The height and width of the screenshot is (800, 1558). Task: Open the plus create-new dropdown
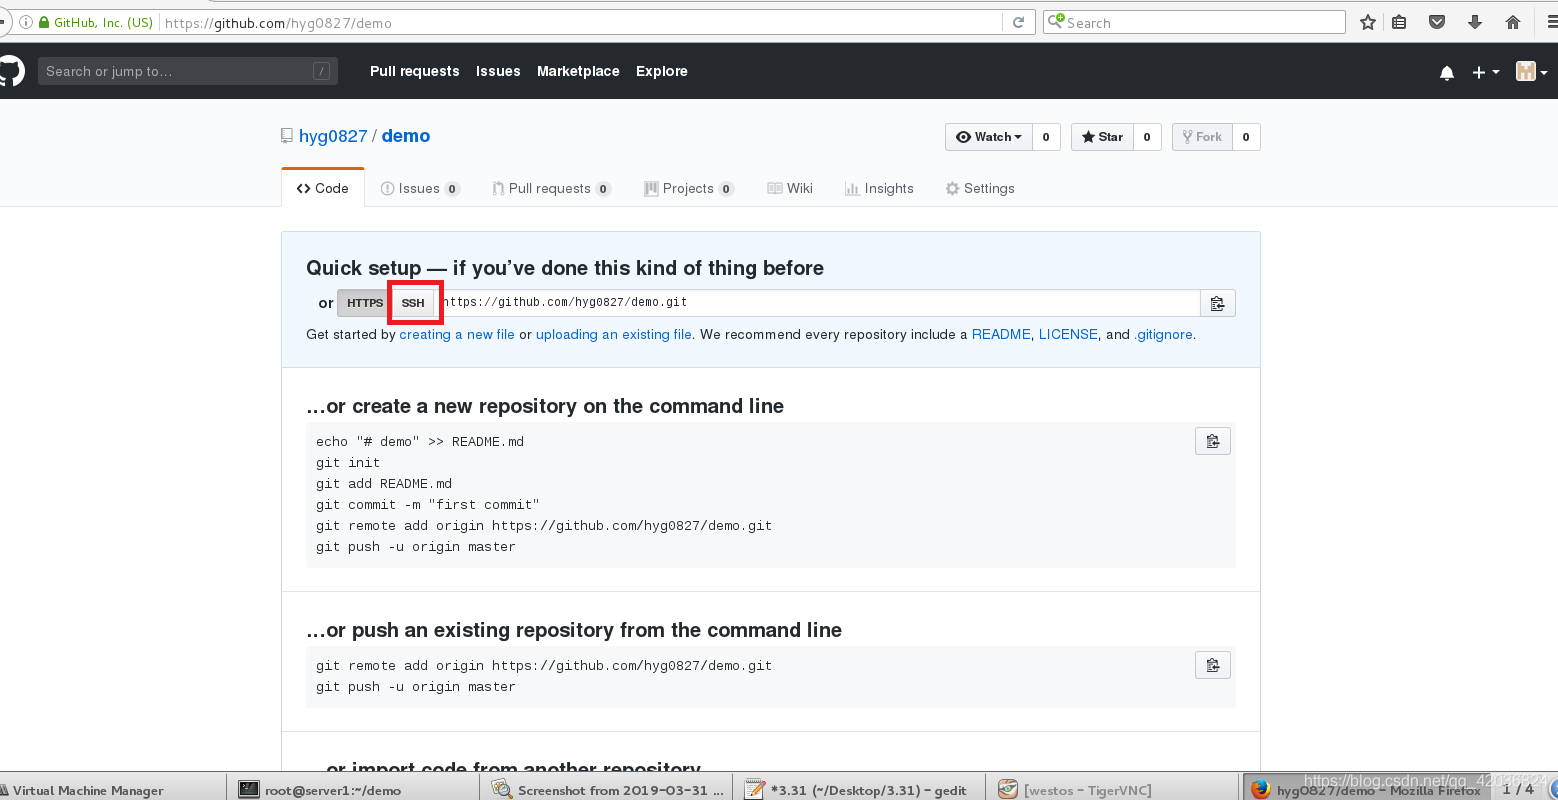point(1485,72)
